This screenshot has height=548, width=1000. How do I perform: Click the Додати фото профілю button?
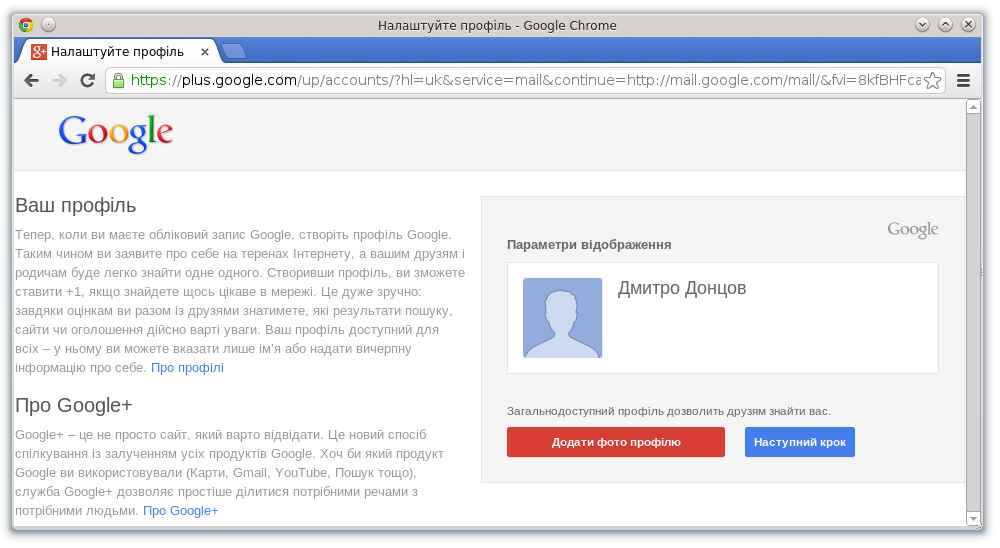[616, 442]
